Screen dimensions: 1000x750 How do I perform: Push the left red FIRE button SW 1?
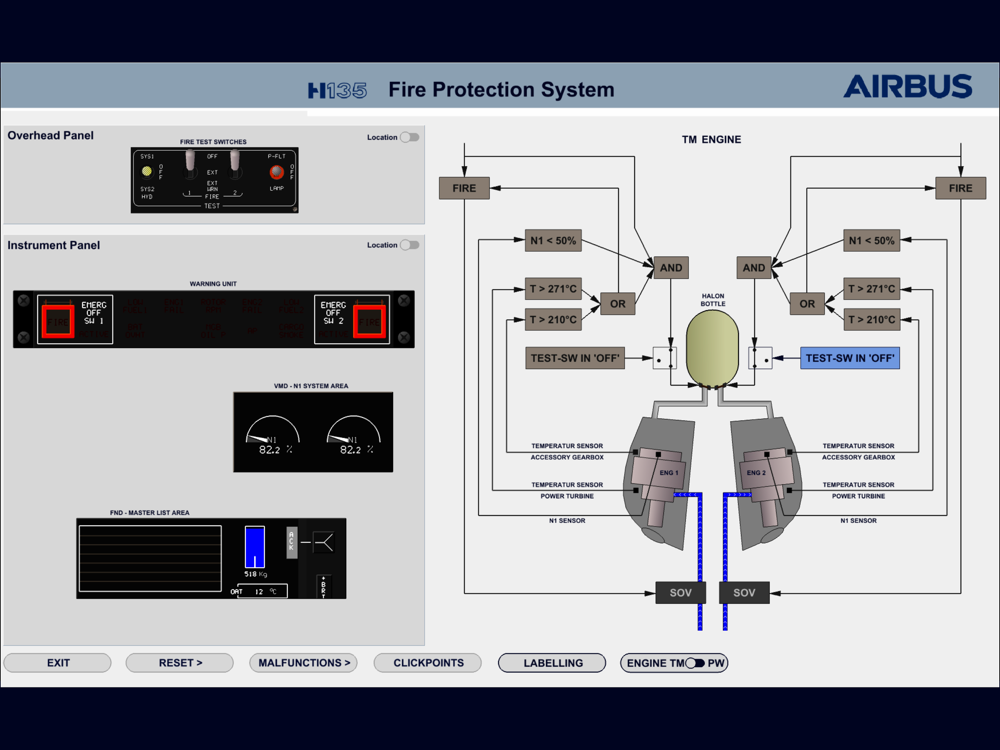coord(57,321)
